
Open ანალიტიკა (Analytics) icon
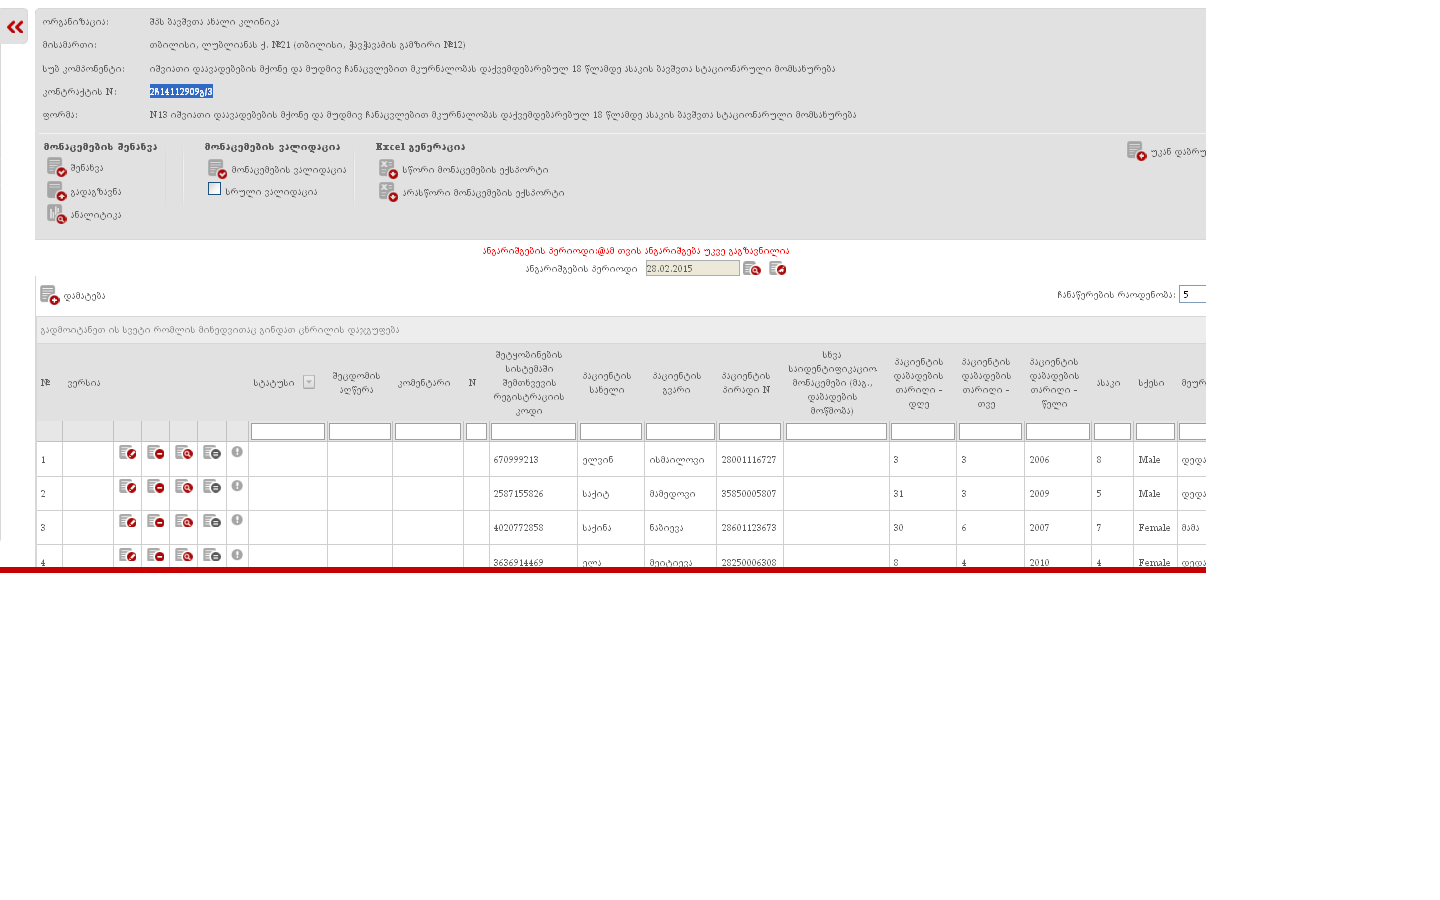coord(56,214)
